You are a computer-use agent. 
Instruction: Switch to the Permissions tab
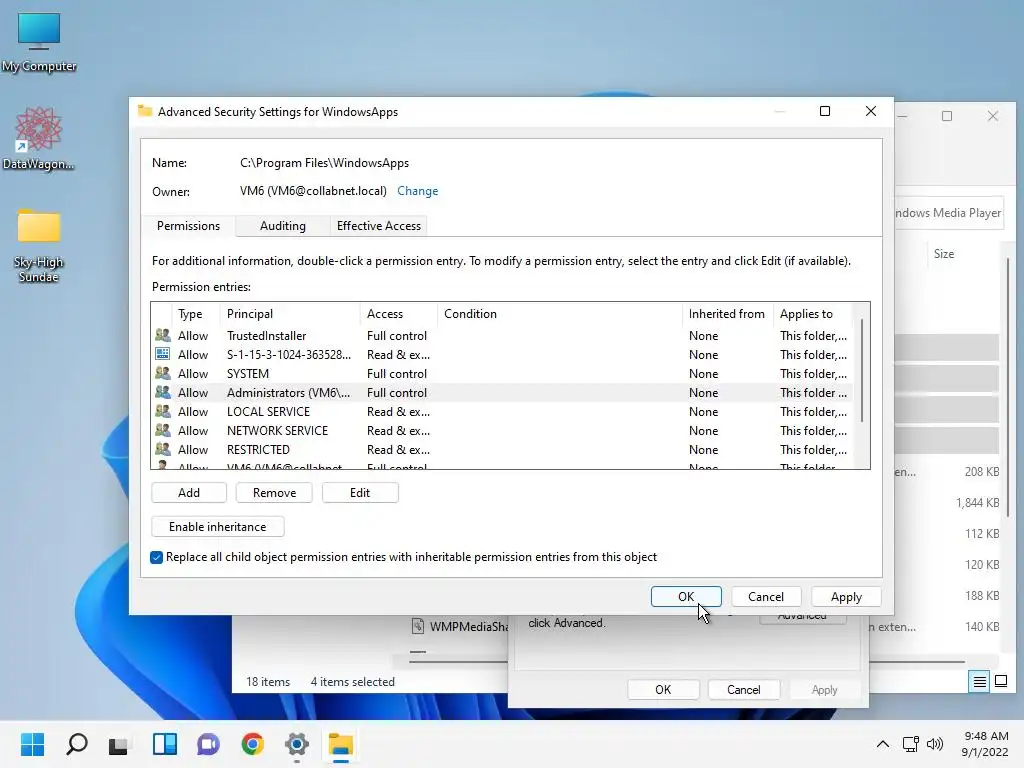pyautogui.click(x=188, y=226)
